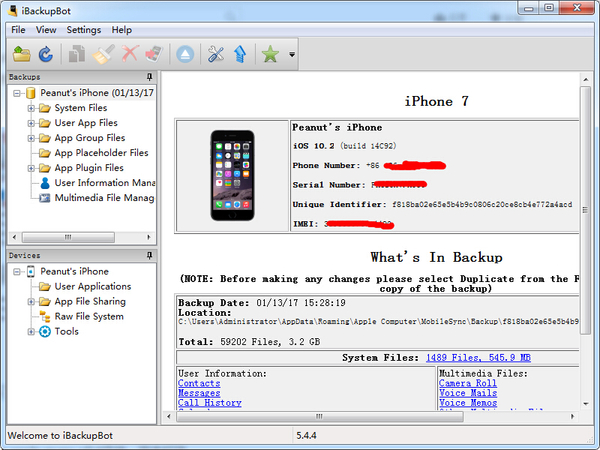Select User App Files tree item
600x450 pixels.
(86, 123)
